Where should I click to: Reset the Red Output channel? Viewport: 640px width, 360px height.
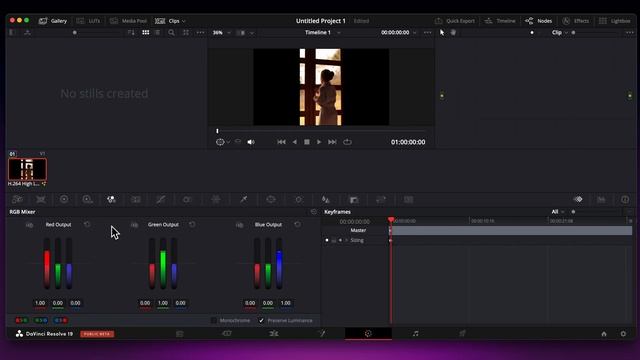[x=87, y=224]
